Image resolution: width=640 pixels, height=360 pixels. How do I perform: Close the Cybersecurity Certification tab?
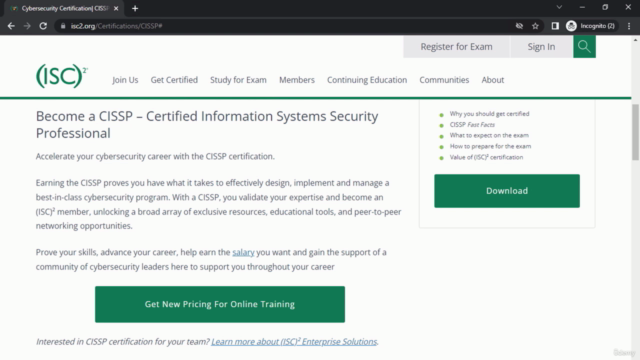[116, 9]
